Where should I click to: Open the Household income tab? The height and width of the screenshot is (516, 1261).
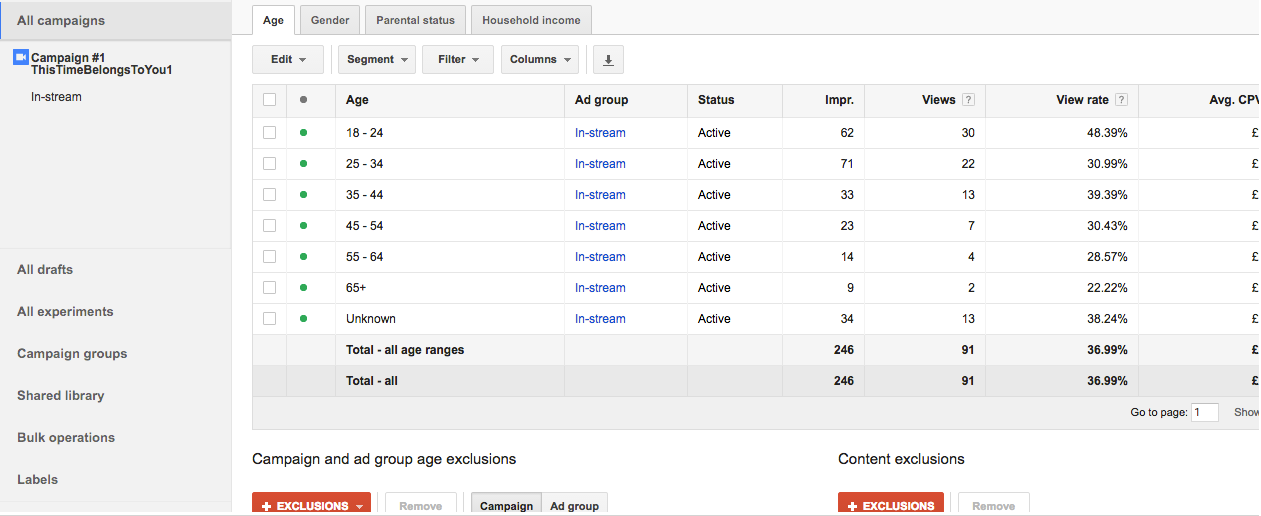(531, 20)
